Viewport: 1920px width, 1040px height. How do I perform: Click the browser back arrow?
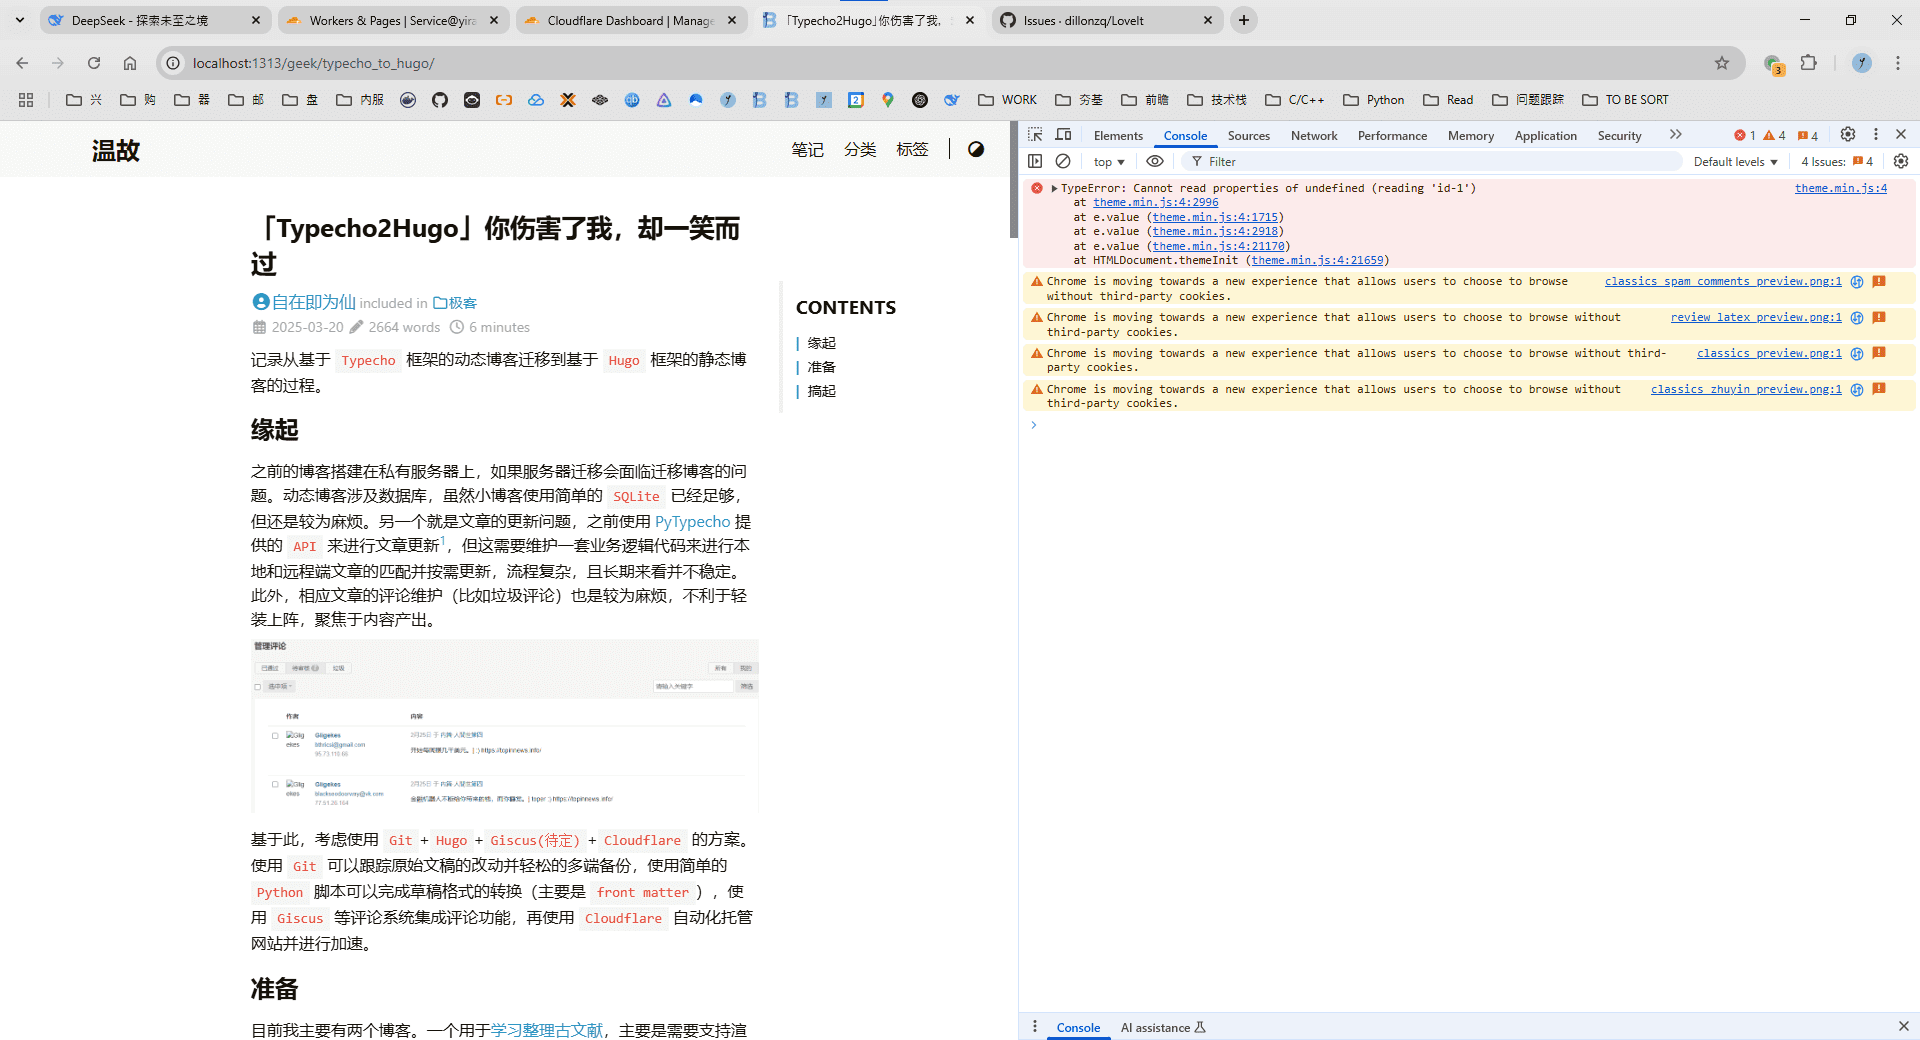coord(22,63)
